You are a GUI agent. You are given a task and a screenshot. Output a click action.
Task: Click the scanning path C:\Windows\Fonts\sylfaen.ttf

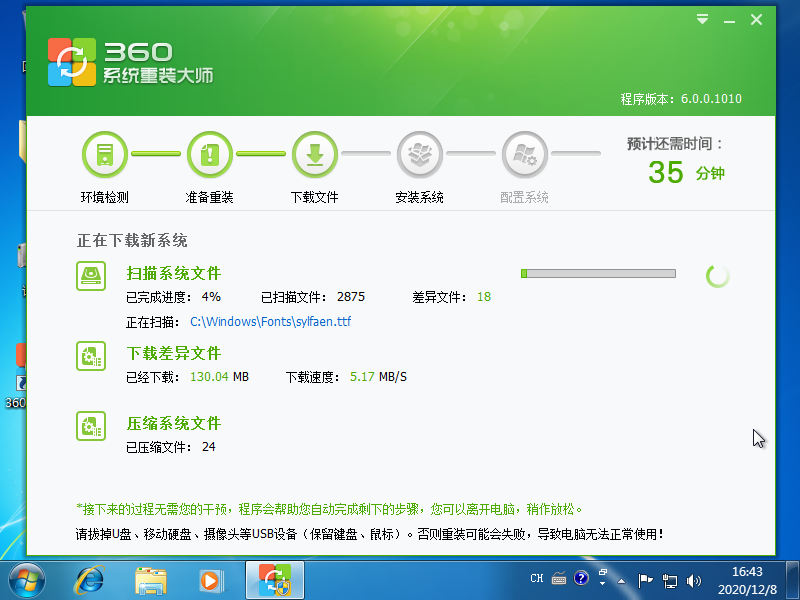[270, 321]
